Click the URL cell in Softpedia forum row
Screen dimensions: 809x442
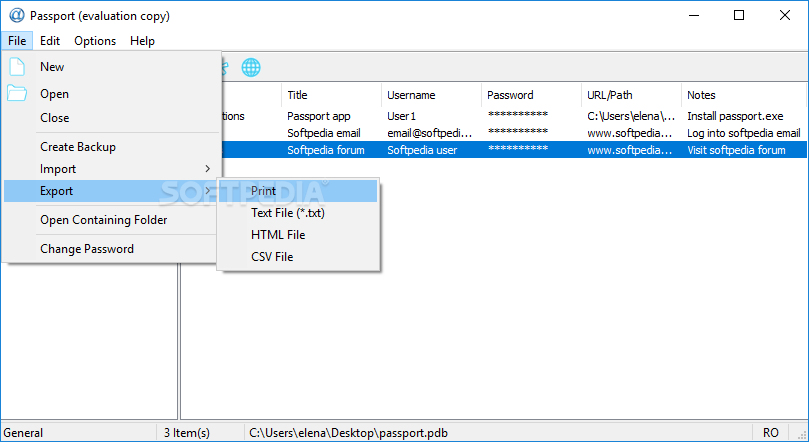click(630, 150)
